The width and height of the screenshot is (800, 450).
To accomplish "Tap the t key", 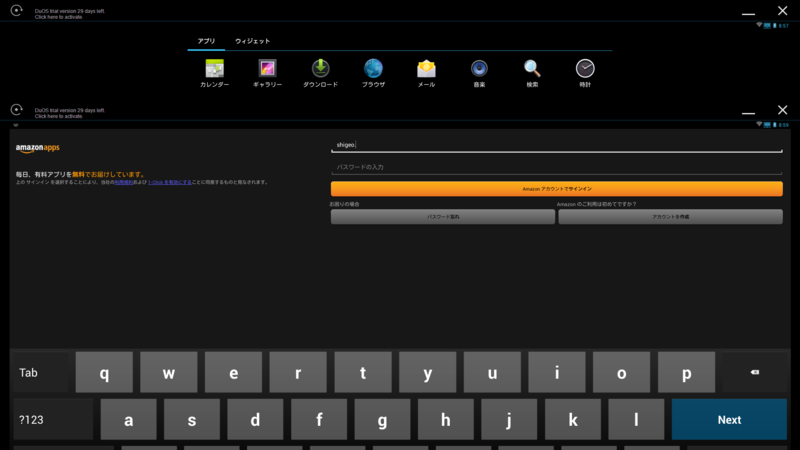I will click(x=363, y=372).
